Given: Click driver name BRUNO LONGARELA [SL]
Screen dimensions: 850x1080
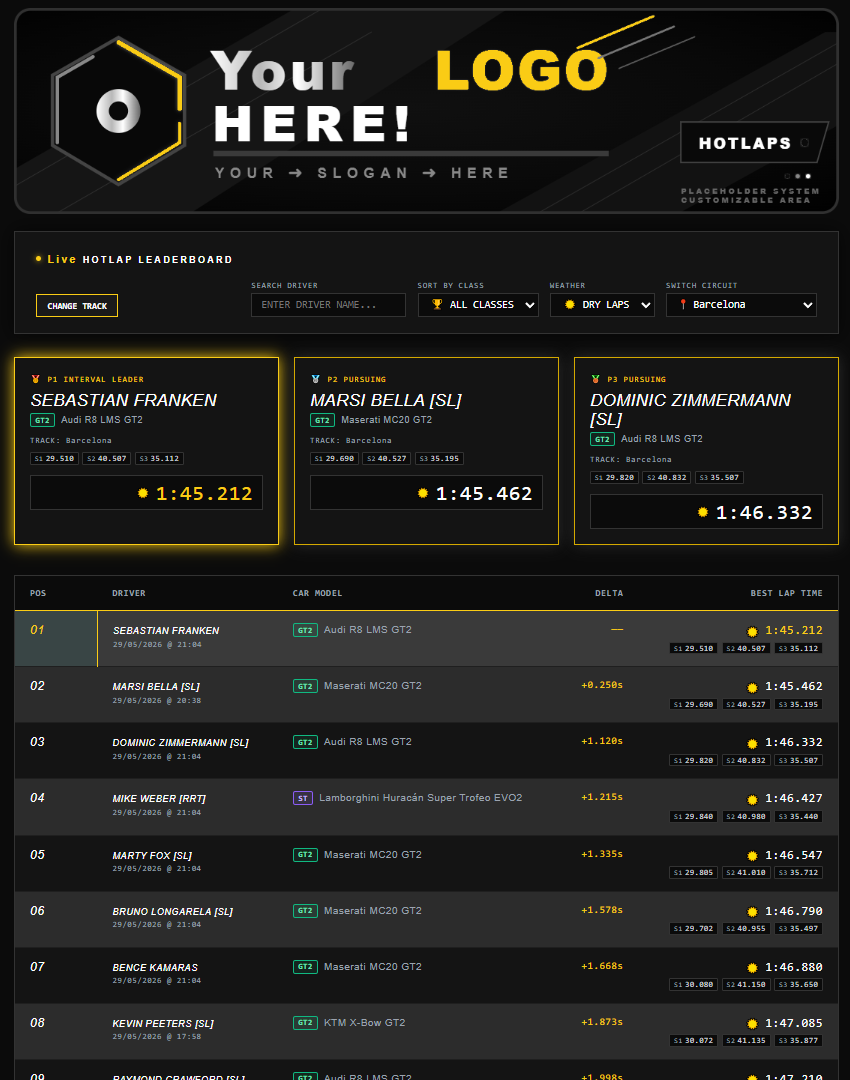Looking at the screenshot, I should pyautogui.click(x=173, y=912).
